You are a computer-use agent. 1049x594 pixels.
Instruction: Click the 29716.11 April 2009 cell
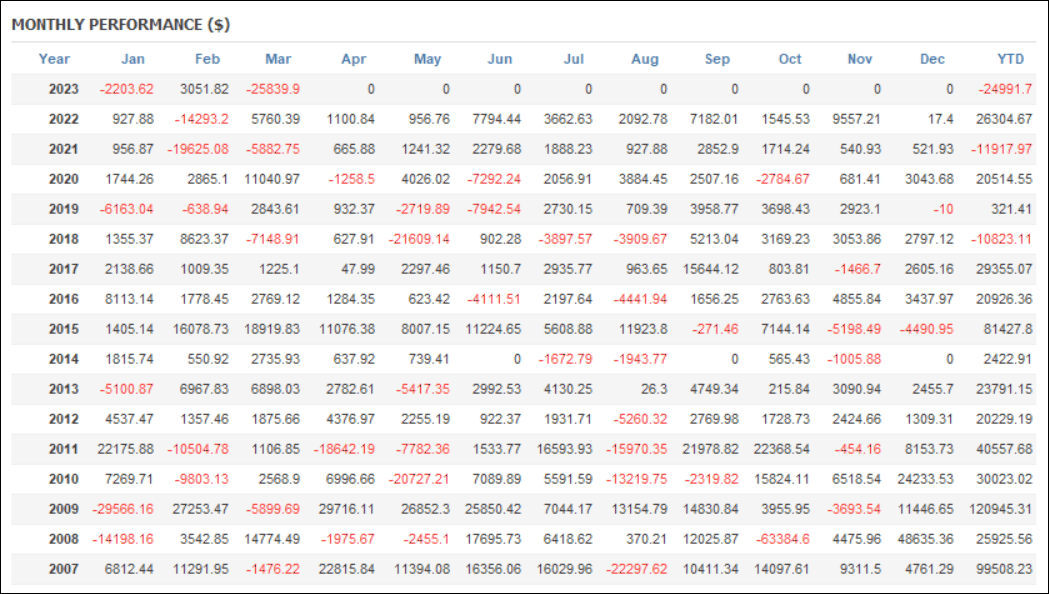tap(347, 509)
